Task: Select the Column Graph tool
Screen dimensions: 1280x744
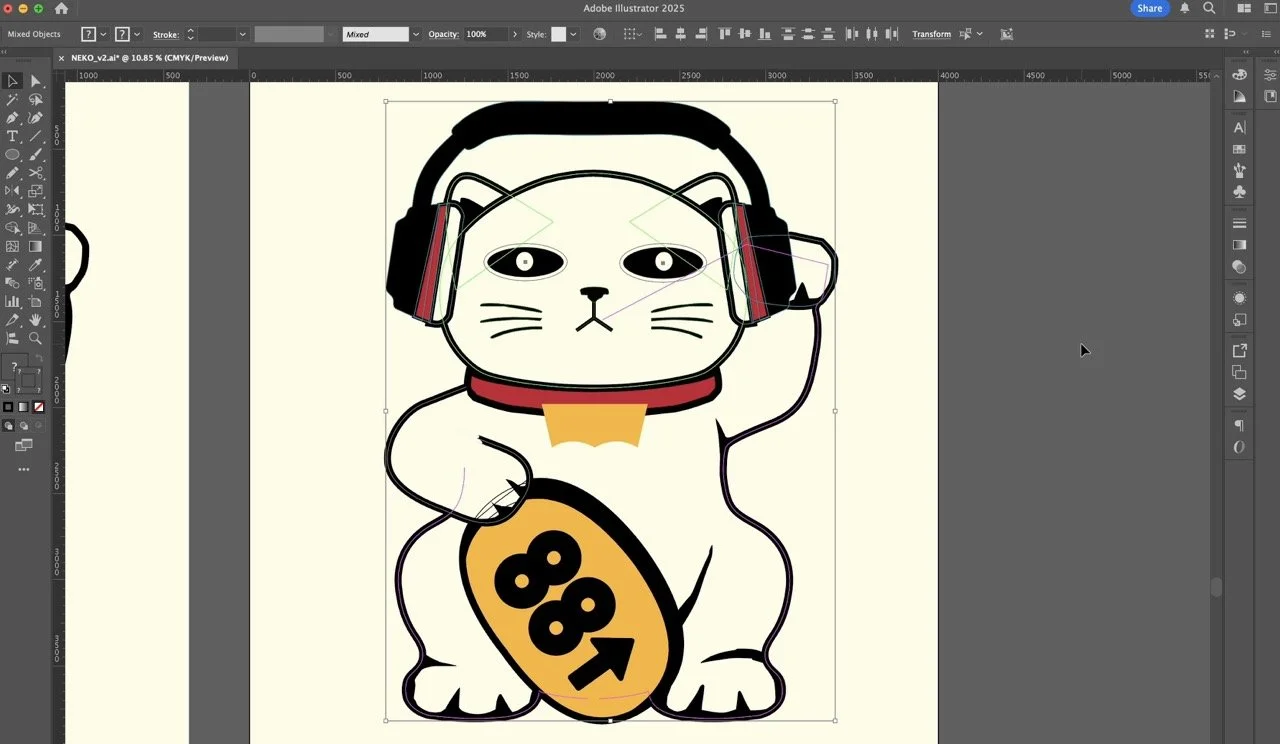Action: [x=12, y=301]
